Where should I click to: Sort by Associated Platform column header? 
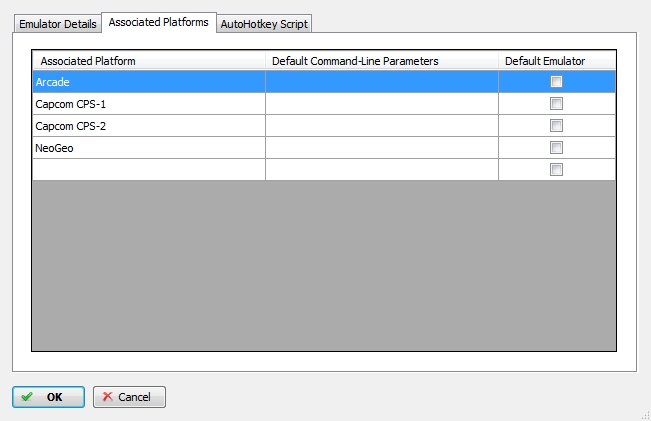tap(149, 61)
